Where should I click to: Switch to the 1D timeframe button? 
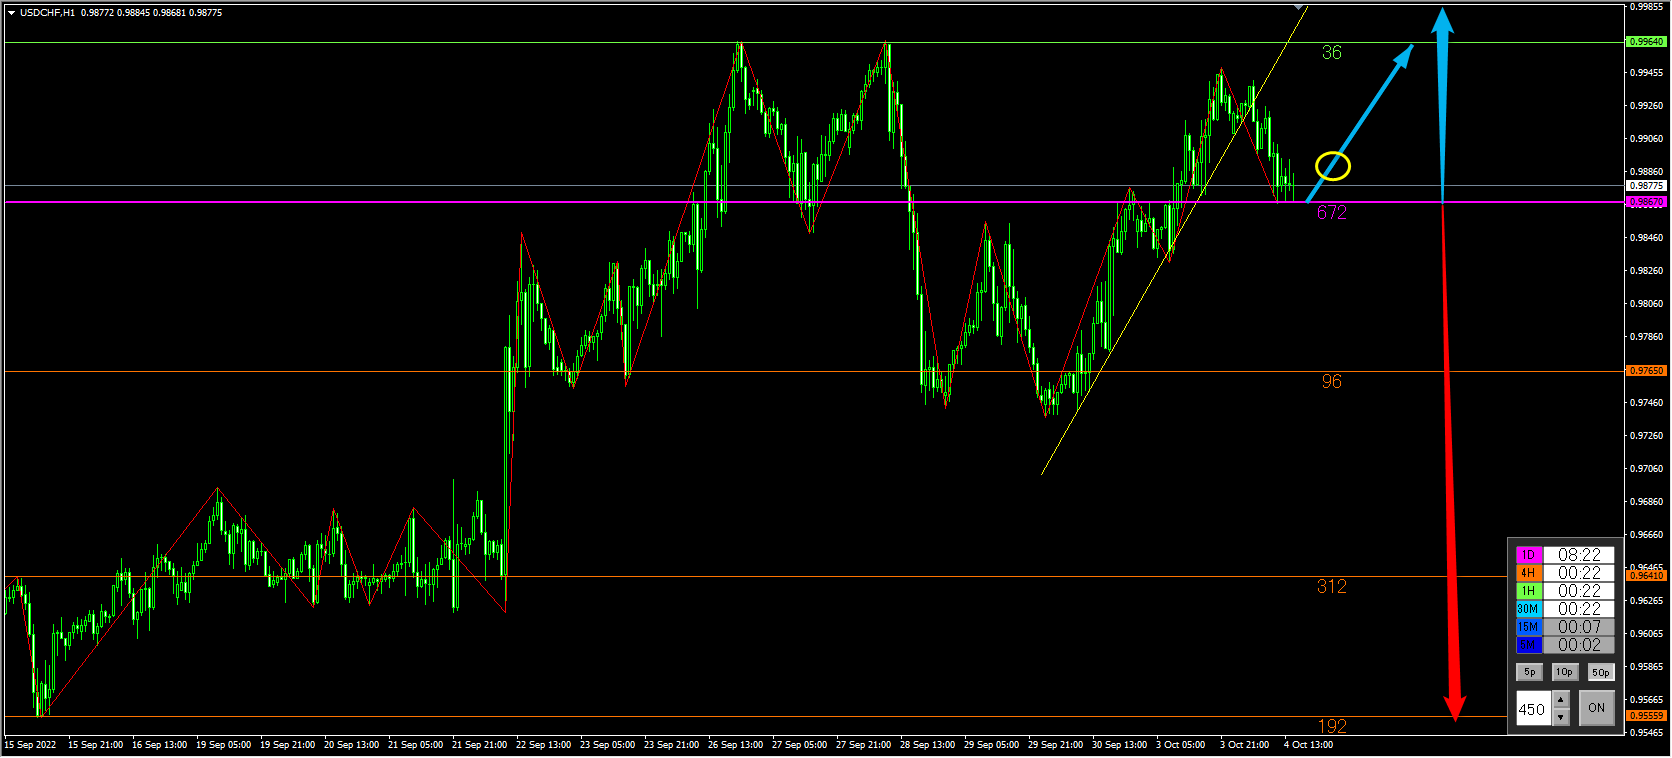(x=1529, y=555)
